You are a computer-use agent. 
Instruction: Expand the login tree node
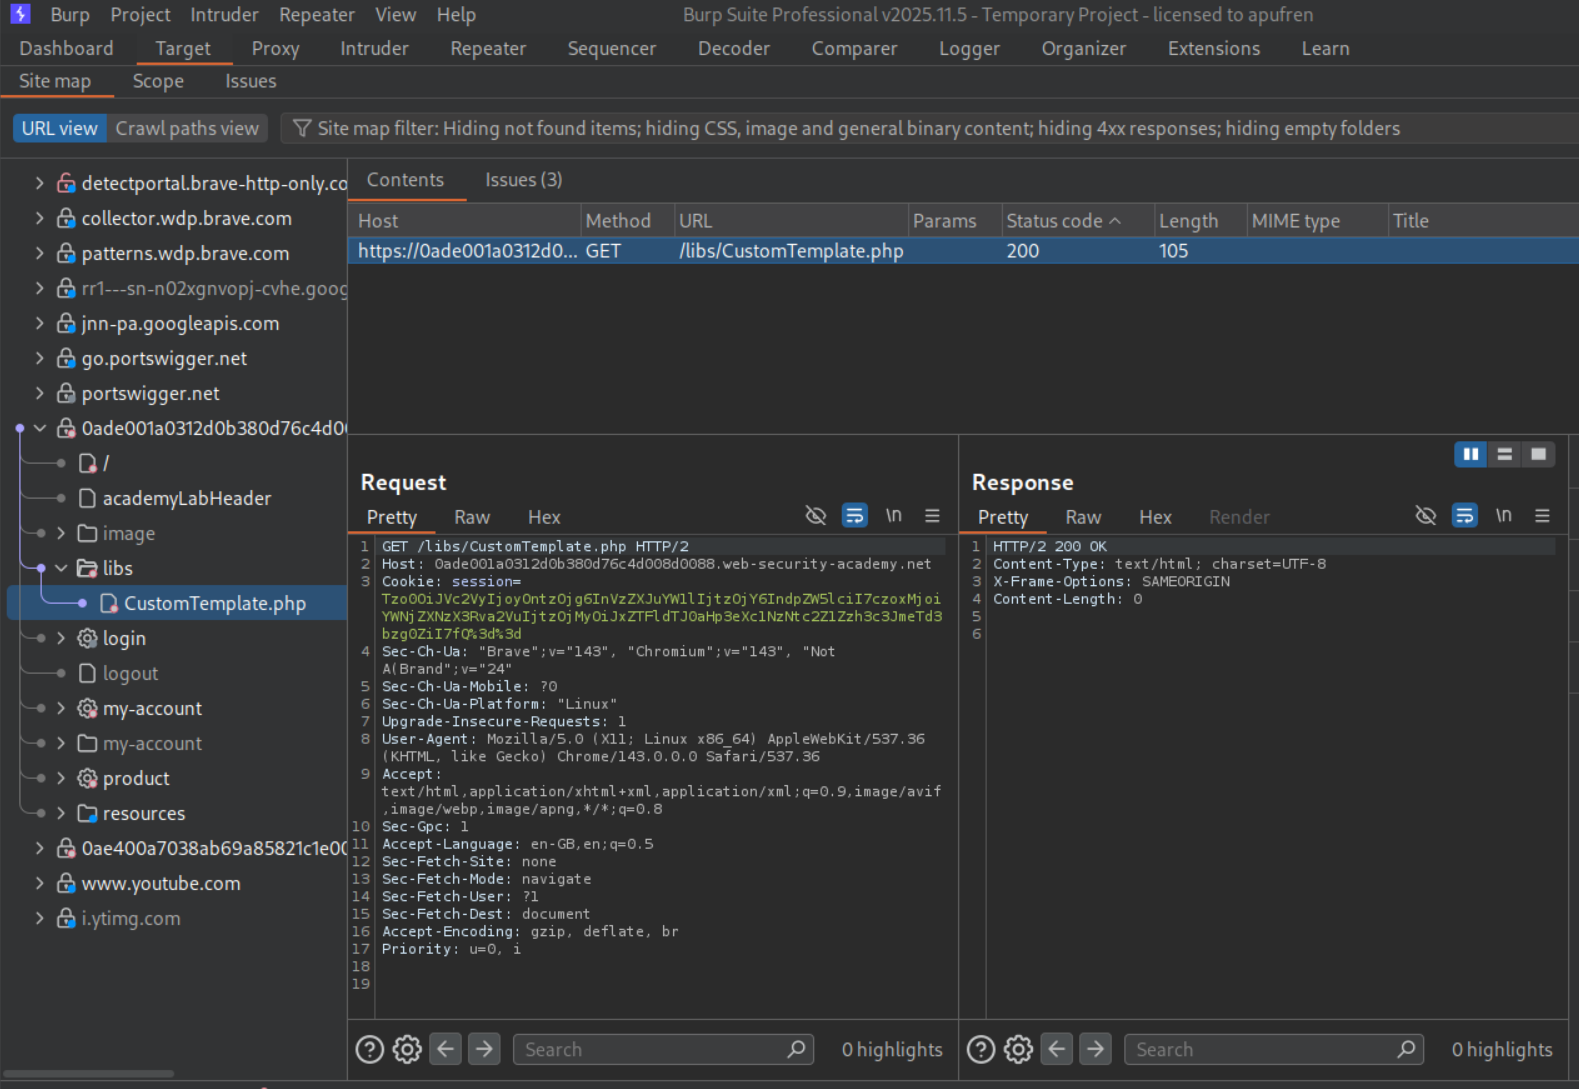[x=61, y=638]
